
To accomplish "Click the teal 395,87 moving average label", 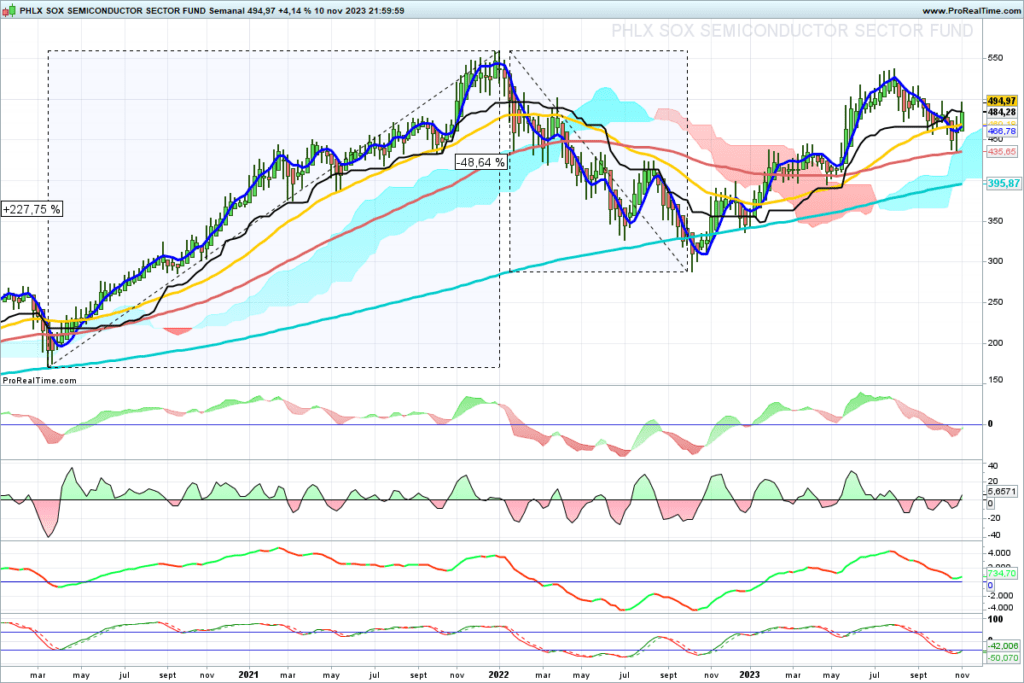I will 1002,183.
